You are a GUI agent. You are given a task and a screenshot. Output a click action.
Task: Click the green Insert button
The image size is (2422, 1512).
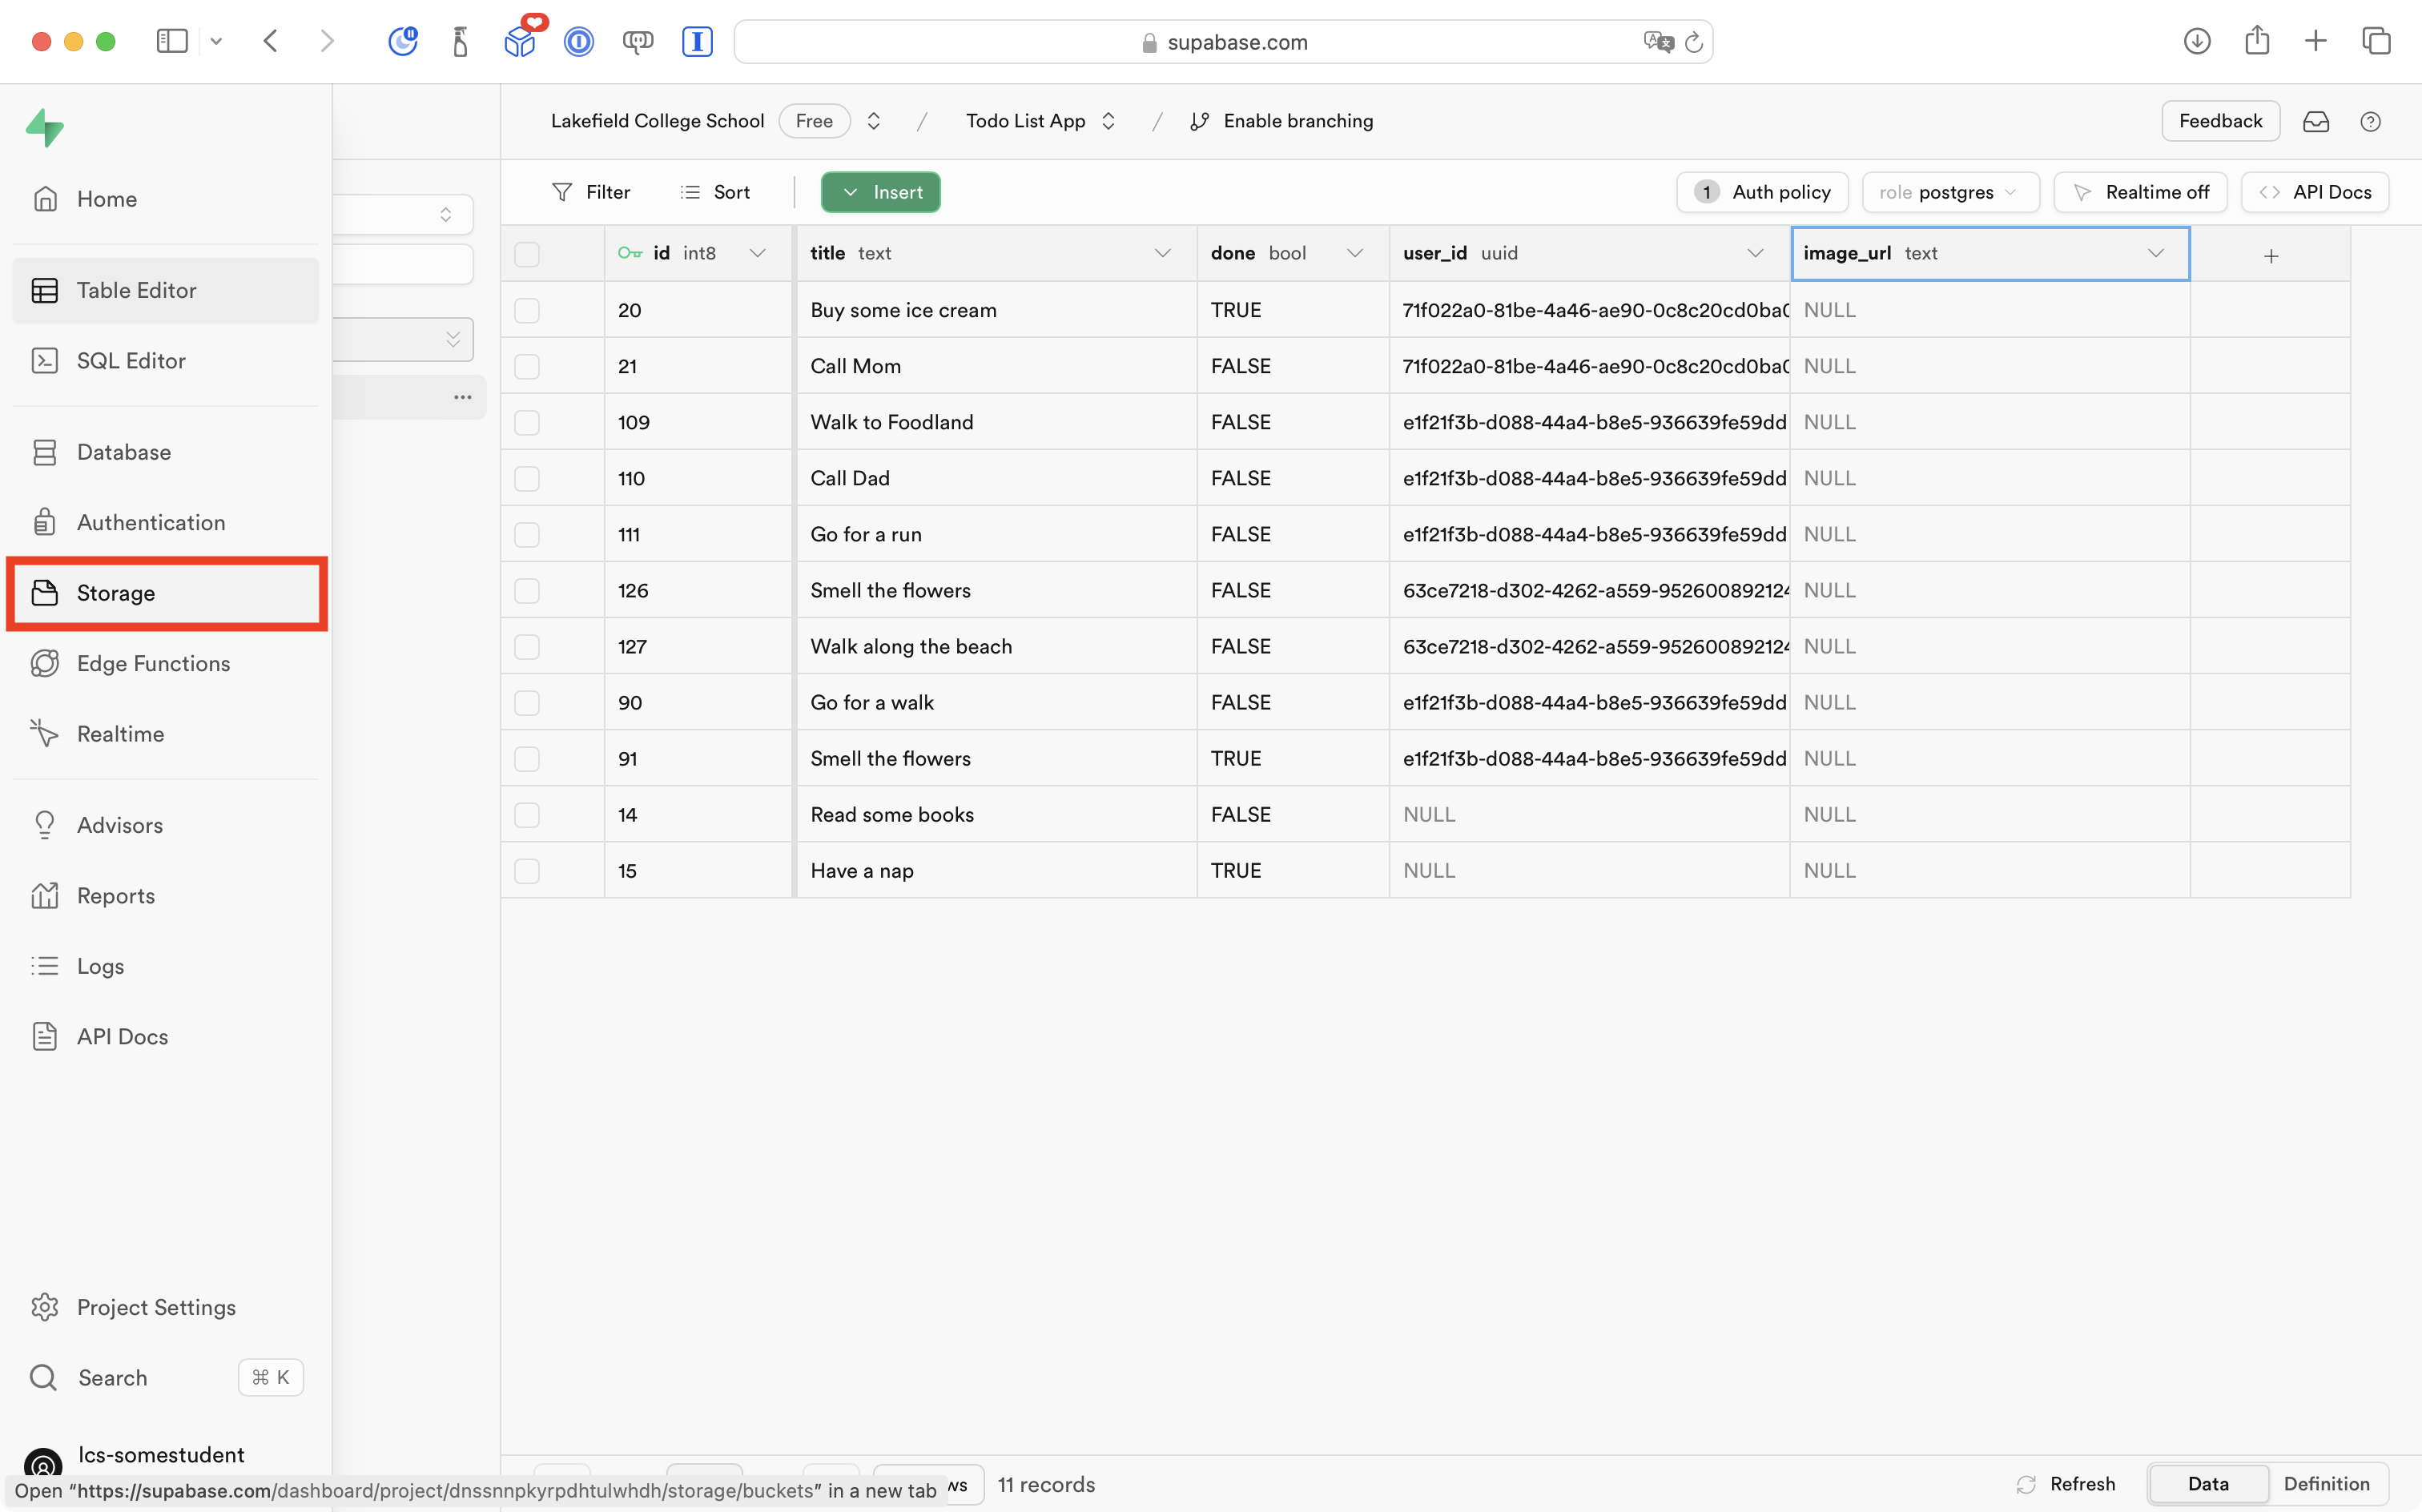click(880, 192)
